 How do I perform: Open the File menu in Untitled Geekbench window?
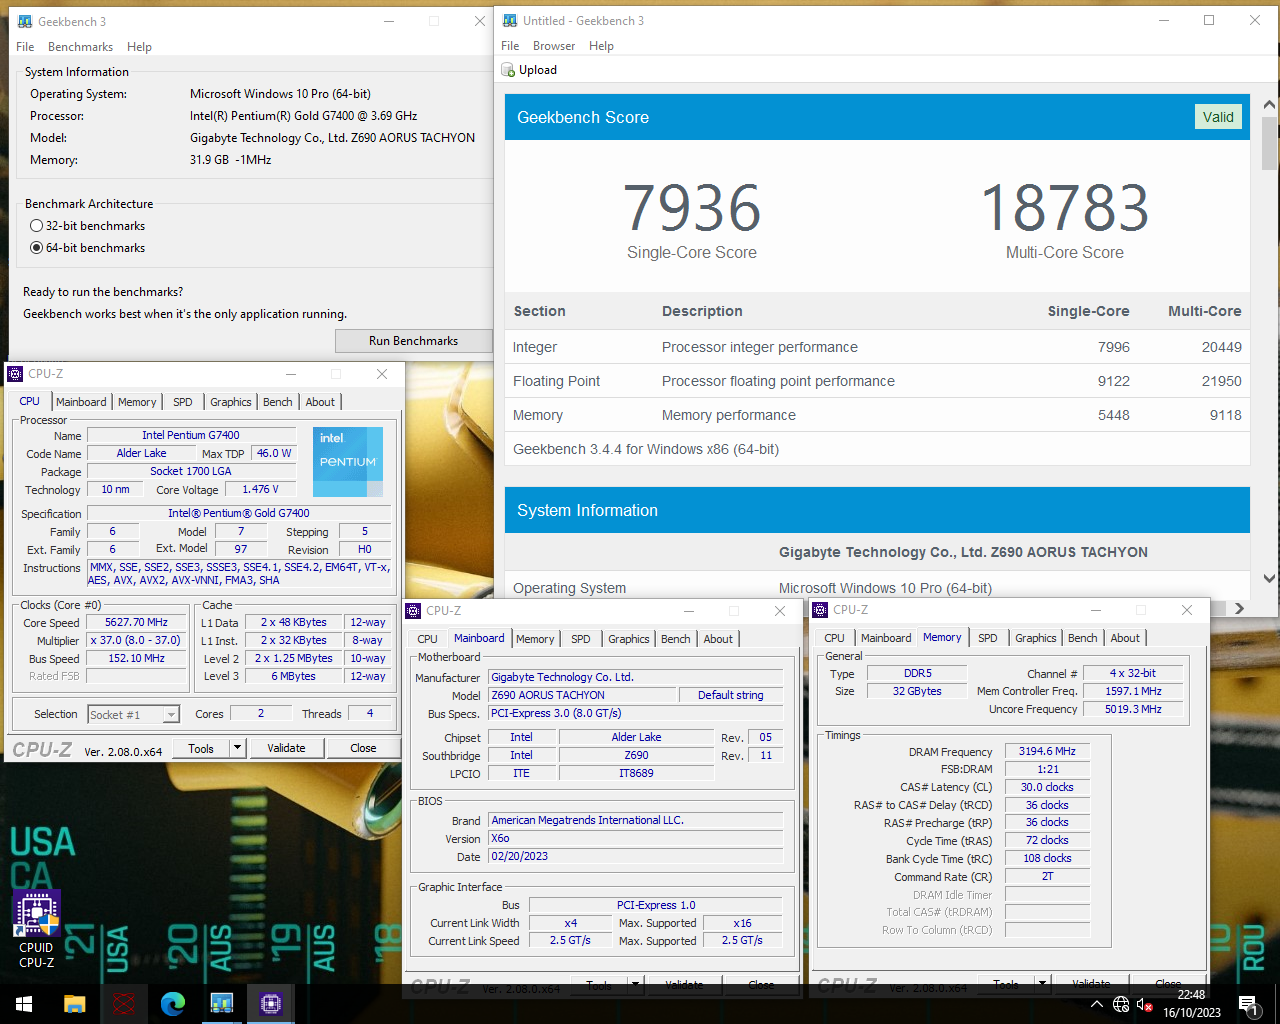[x=510, y=46]
